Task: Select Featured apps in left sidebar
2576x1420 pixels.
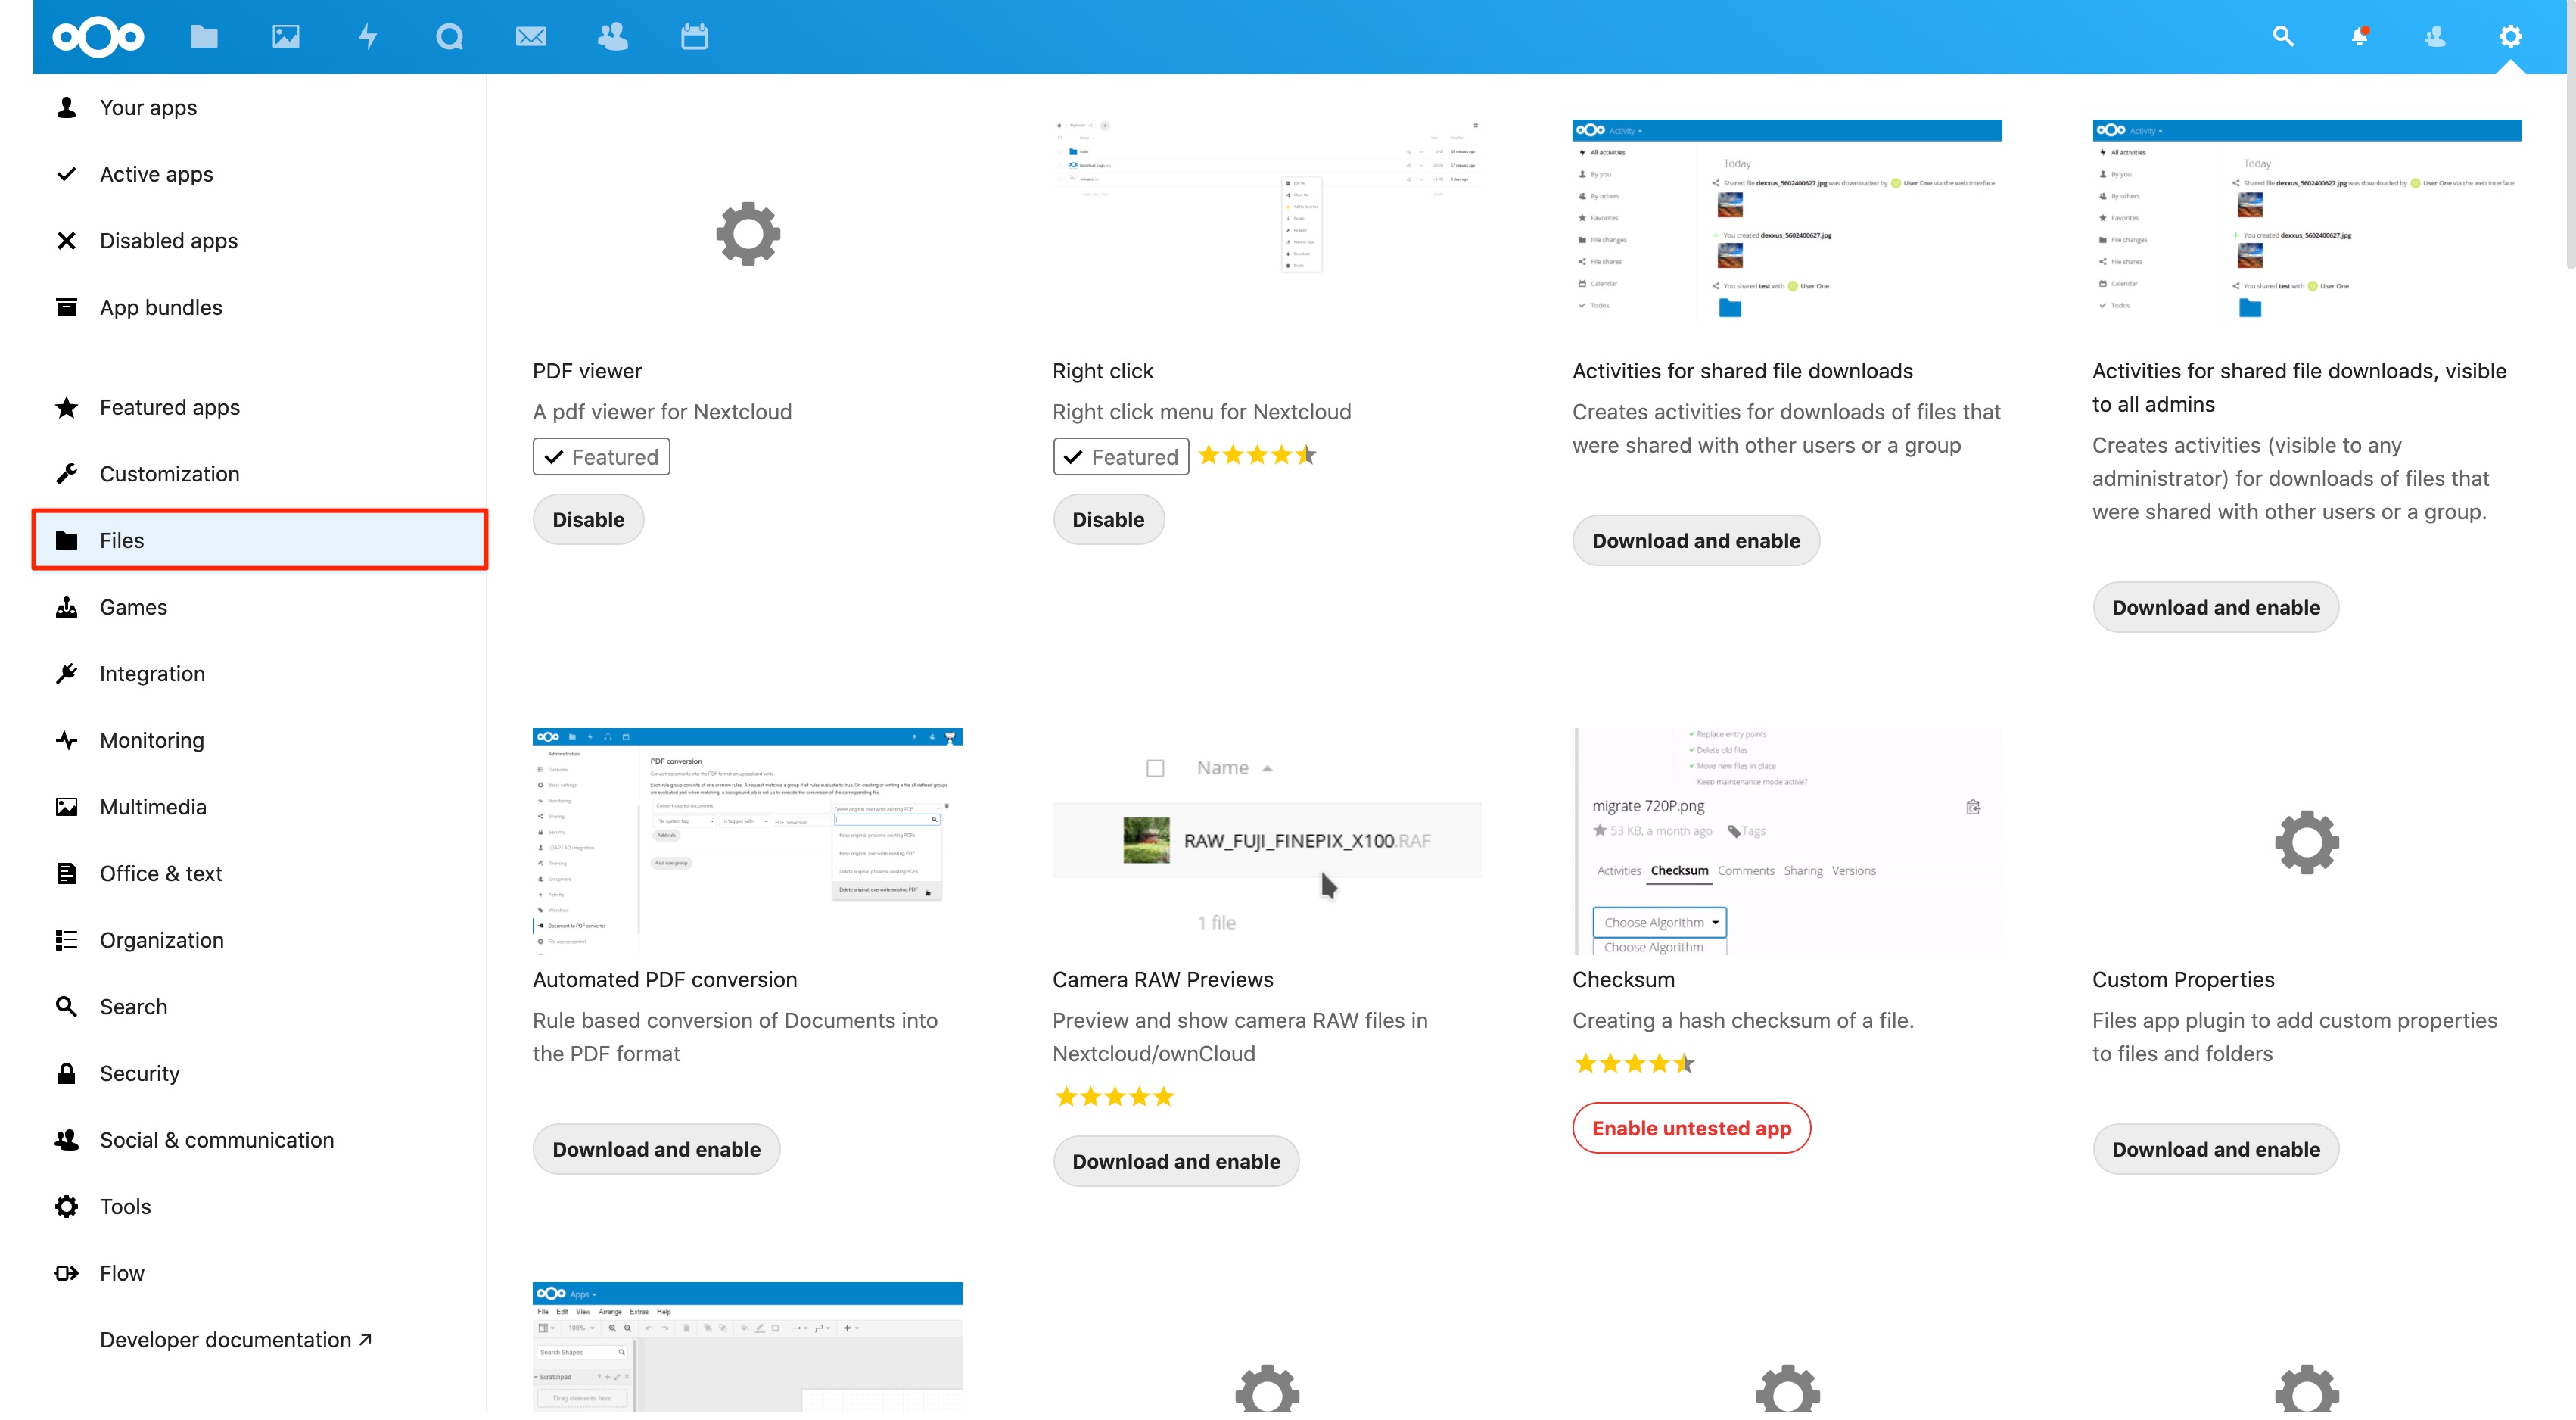Action: 170,406
